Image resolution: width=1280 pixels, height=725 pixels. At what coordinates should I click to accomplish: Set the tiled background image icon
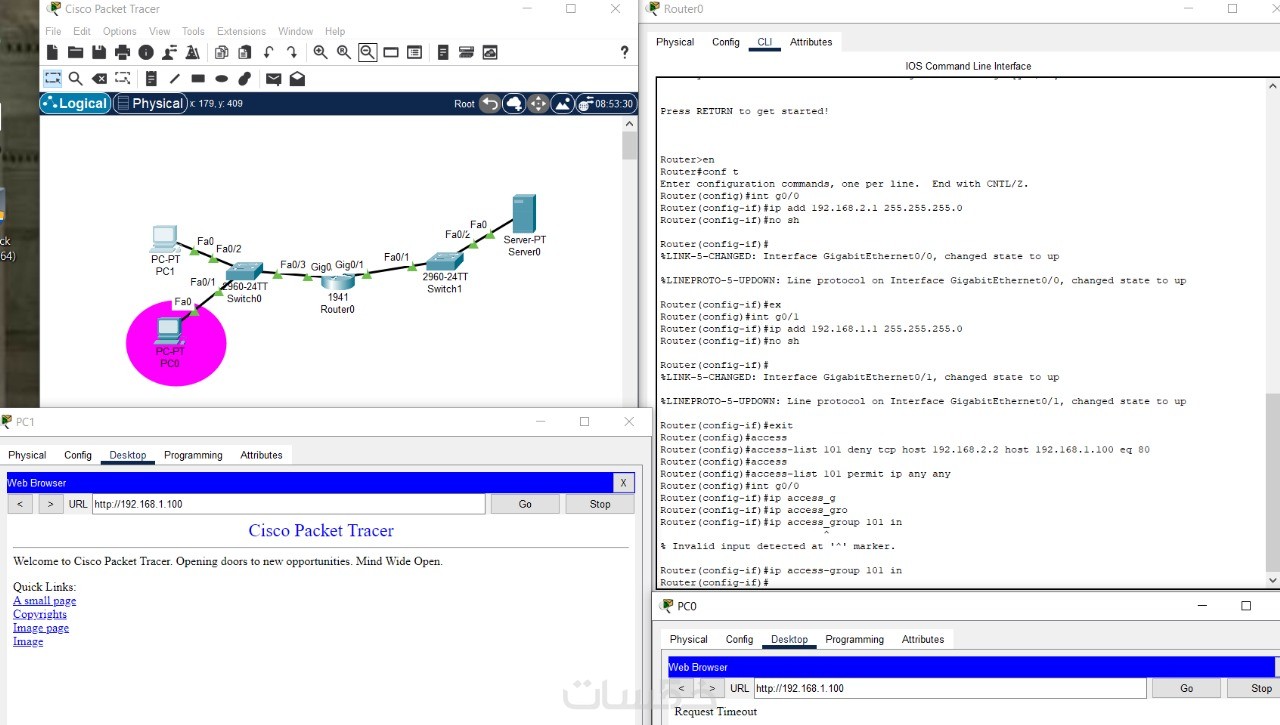563,103
